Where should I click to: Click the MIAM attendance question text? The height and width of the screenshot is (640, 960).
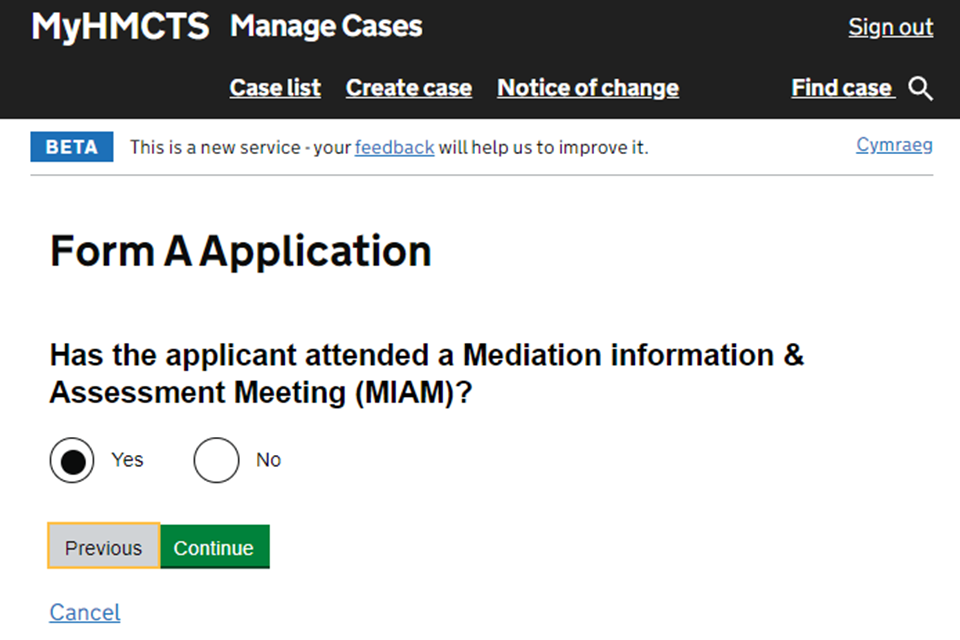pyautogui.click(x=427, y=373)
